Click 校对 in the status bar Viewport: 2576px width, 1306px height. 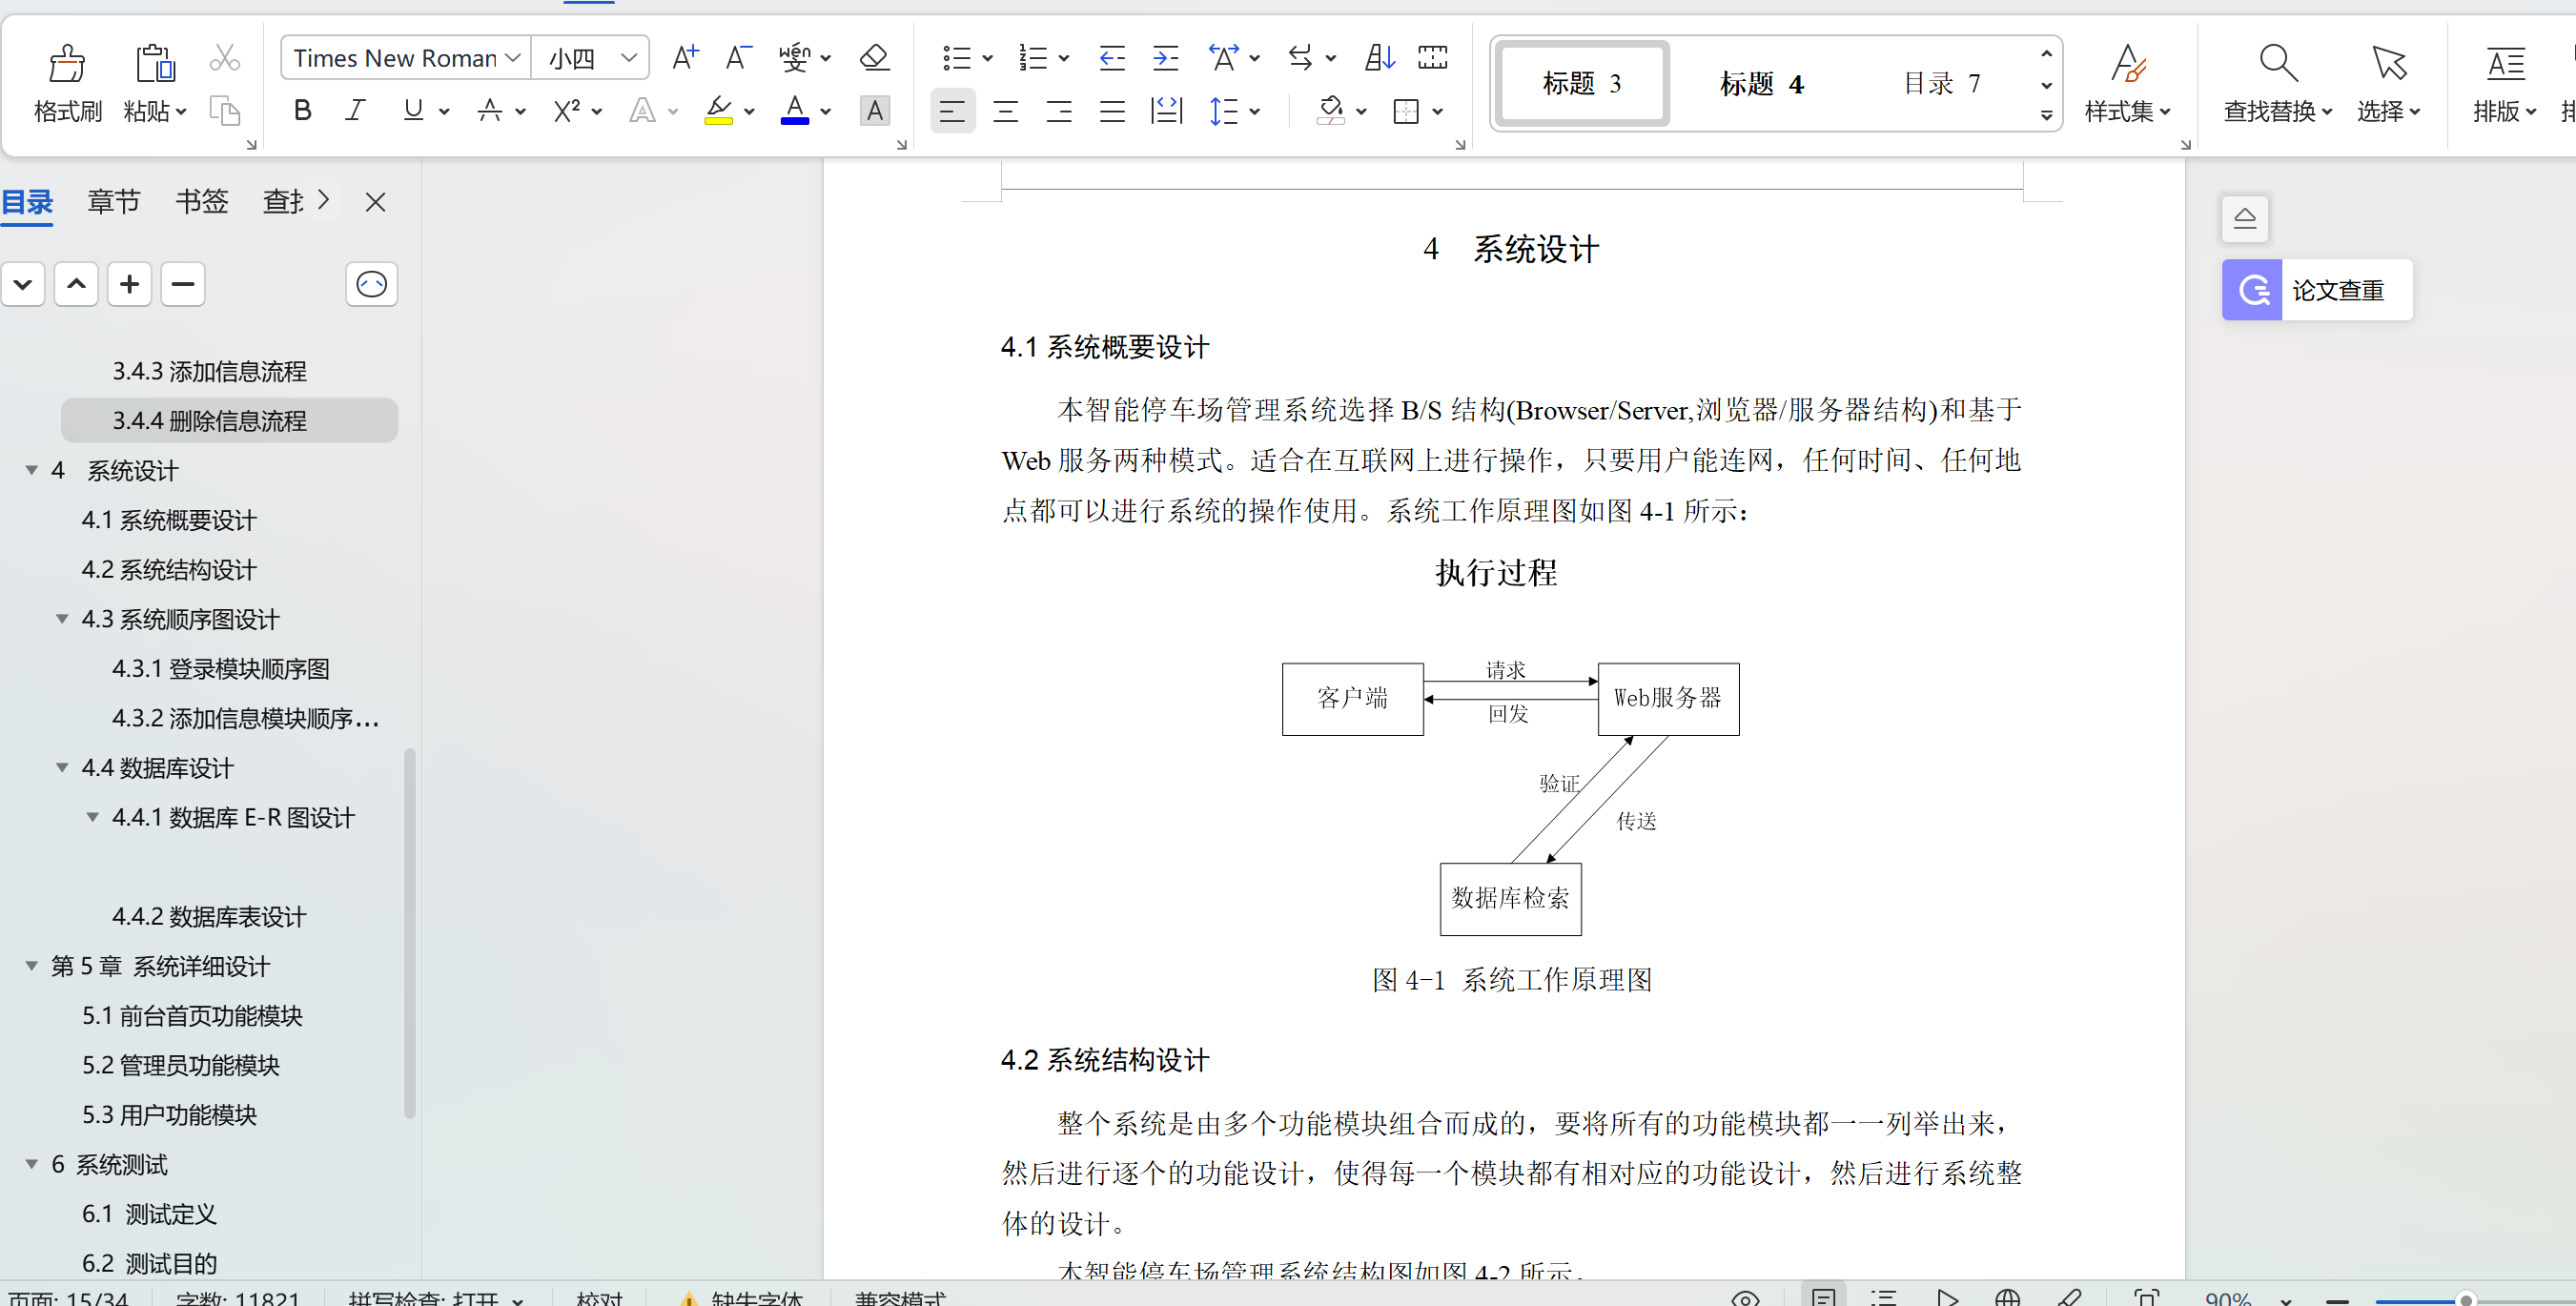[x=598, y=1298]
